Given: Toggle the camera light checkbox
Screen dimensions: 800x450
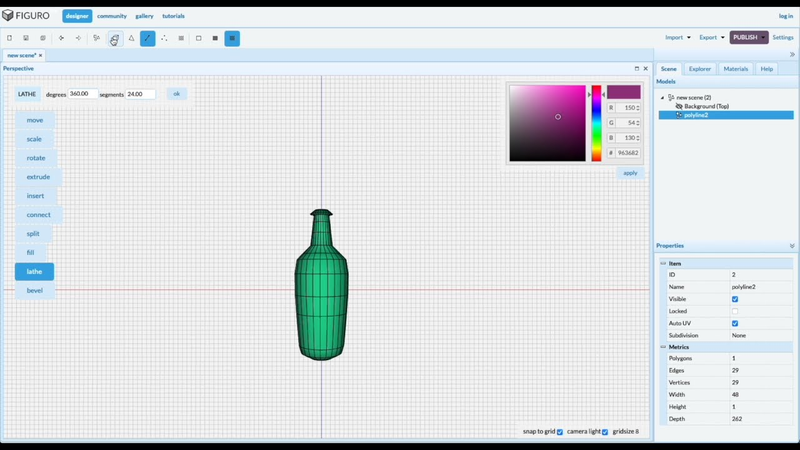Looking at the screenshot, I should pos(605,432).
